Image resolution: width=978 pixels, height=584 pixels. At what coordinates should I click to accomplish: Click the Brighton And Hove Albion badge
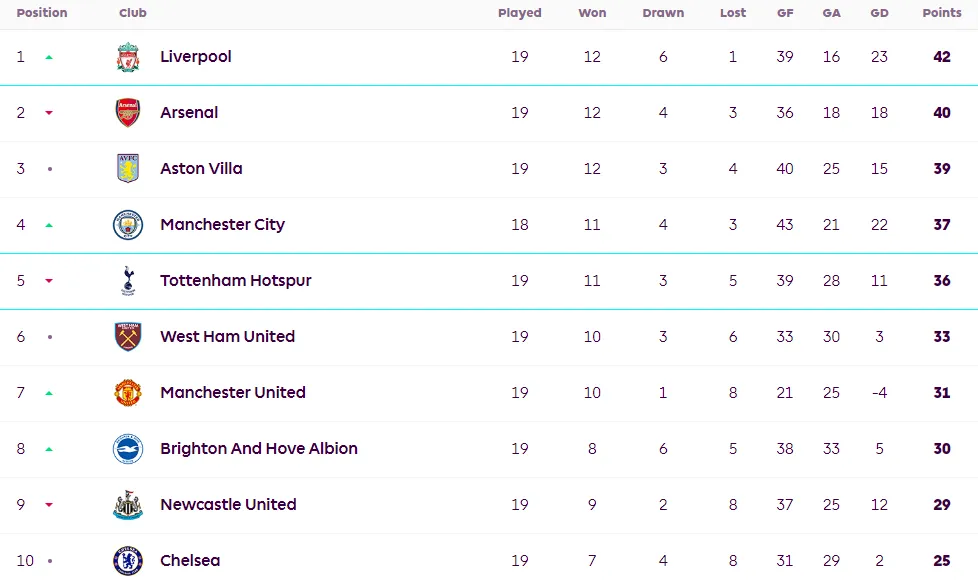[x=128, y=449]
